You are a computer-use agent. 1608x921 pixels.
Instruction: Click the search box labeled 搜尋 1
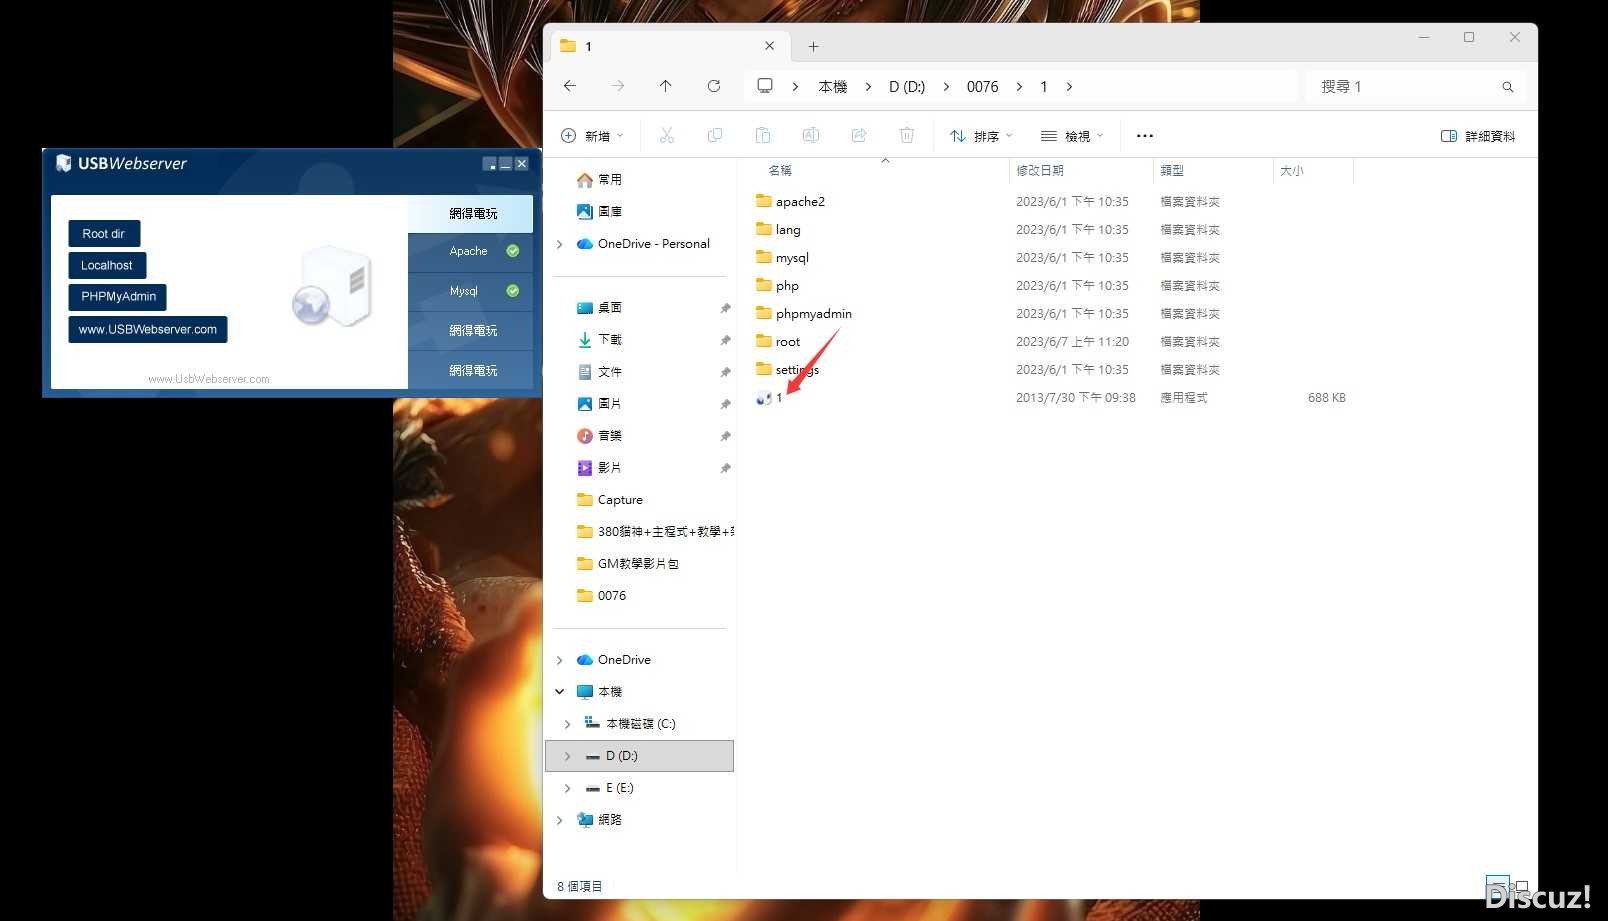click(1400, 86)
